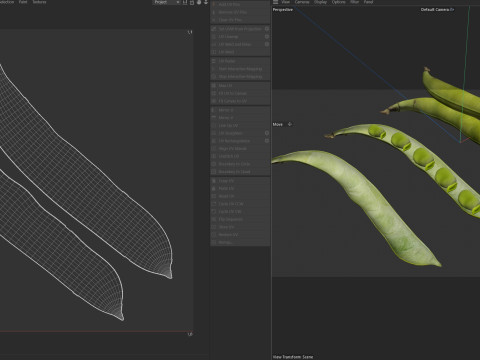Screen dimensions: 480x360
Task: Click Cycle UV CCW
Action: [x=240, y=204]
